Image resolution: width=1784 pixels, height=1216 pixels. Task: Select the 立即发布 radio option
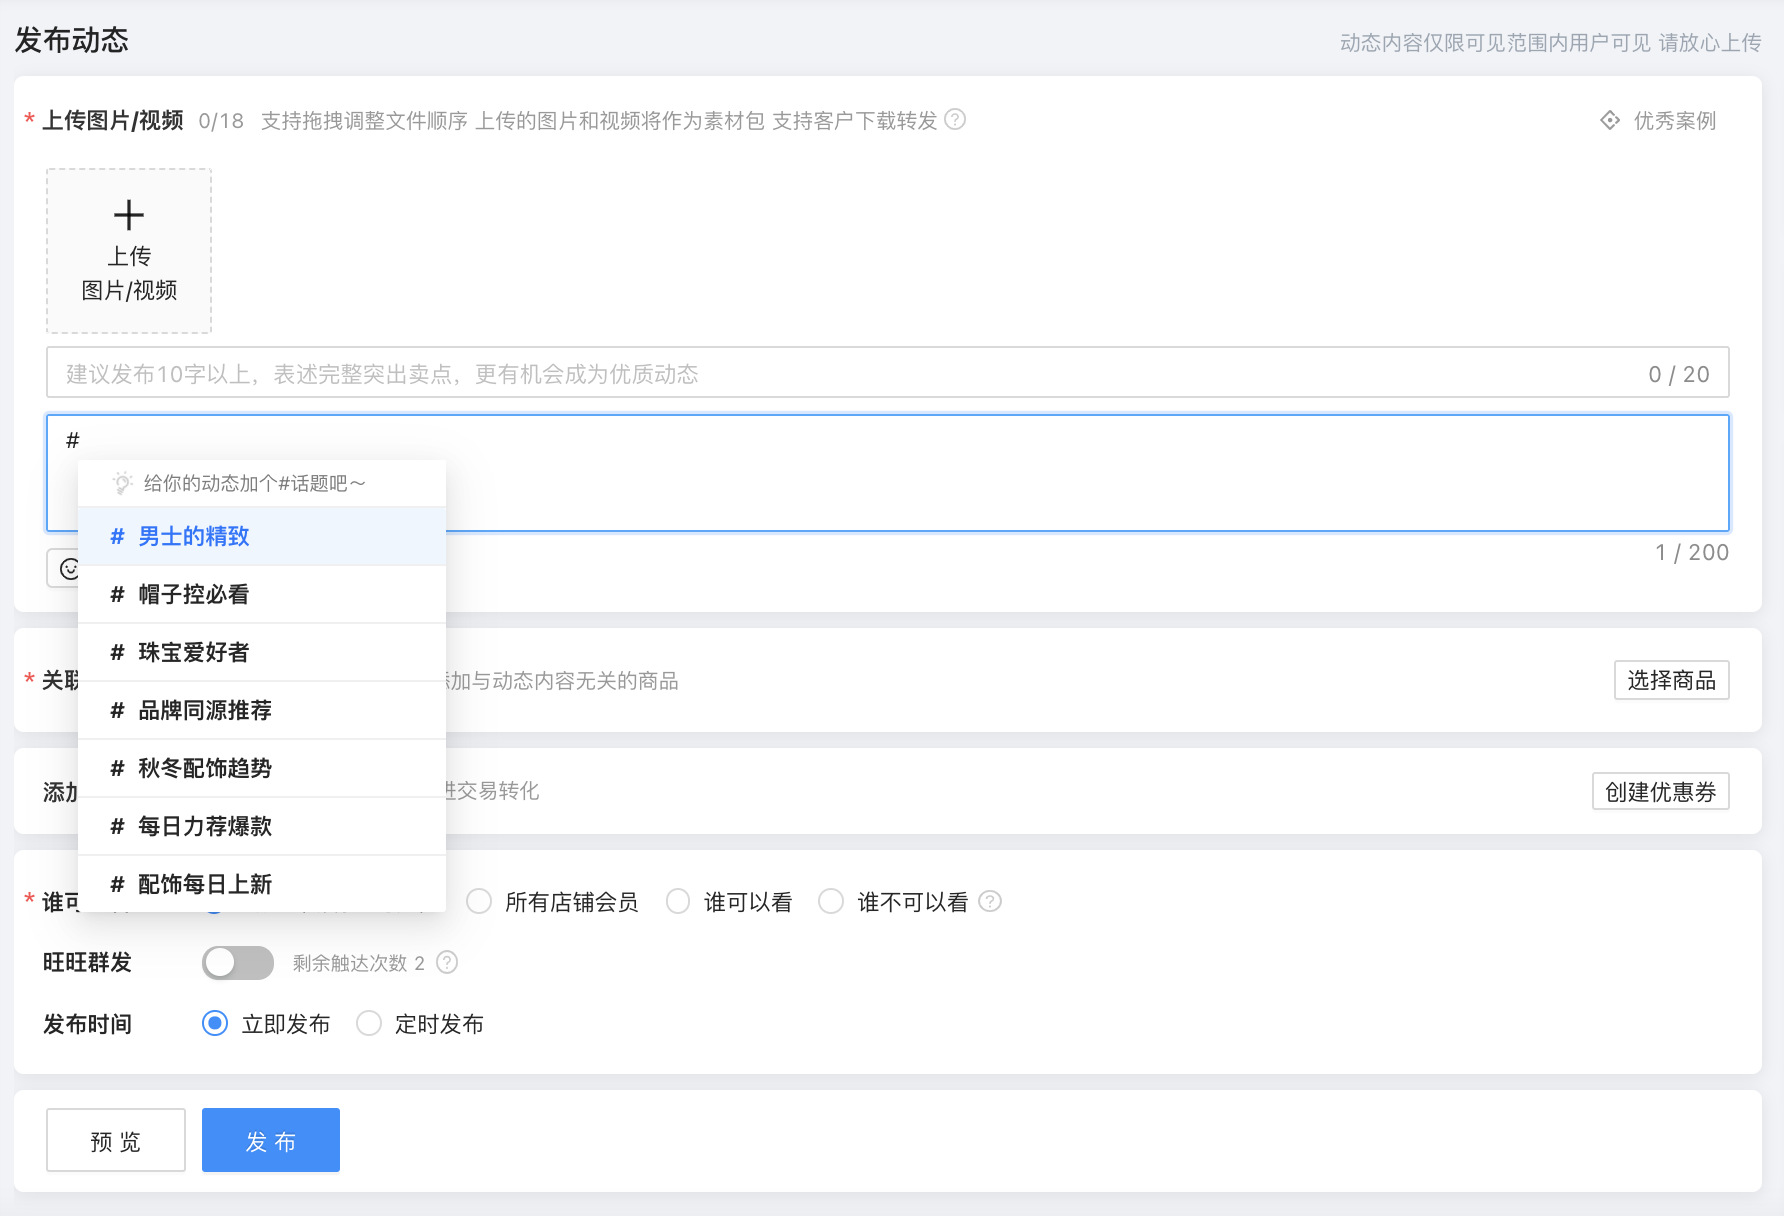point(215,1024)
